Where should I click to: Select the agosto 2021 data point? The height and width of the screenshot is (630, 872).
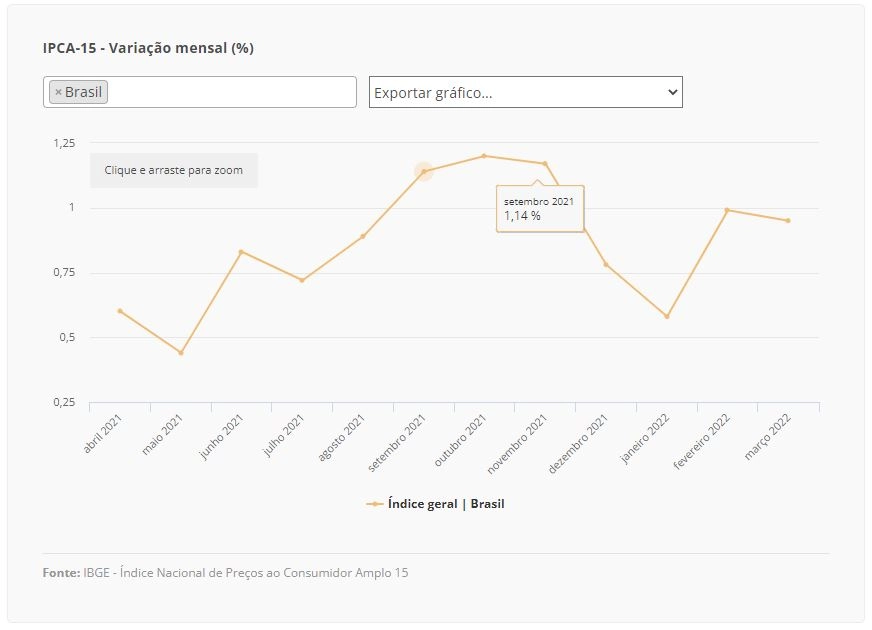click(363, 236)
